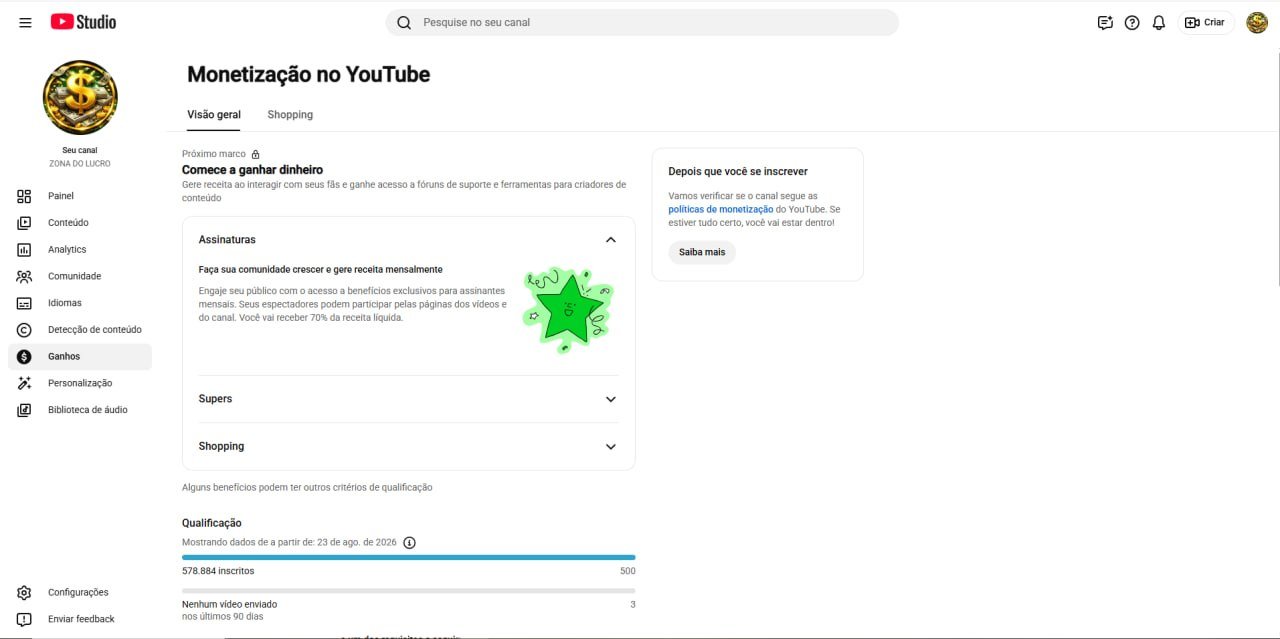
Task: Open the notifications bell
Action: [1159, 22]
